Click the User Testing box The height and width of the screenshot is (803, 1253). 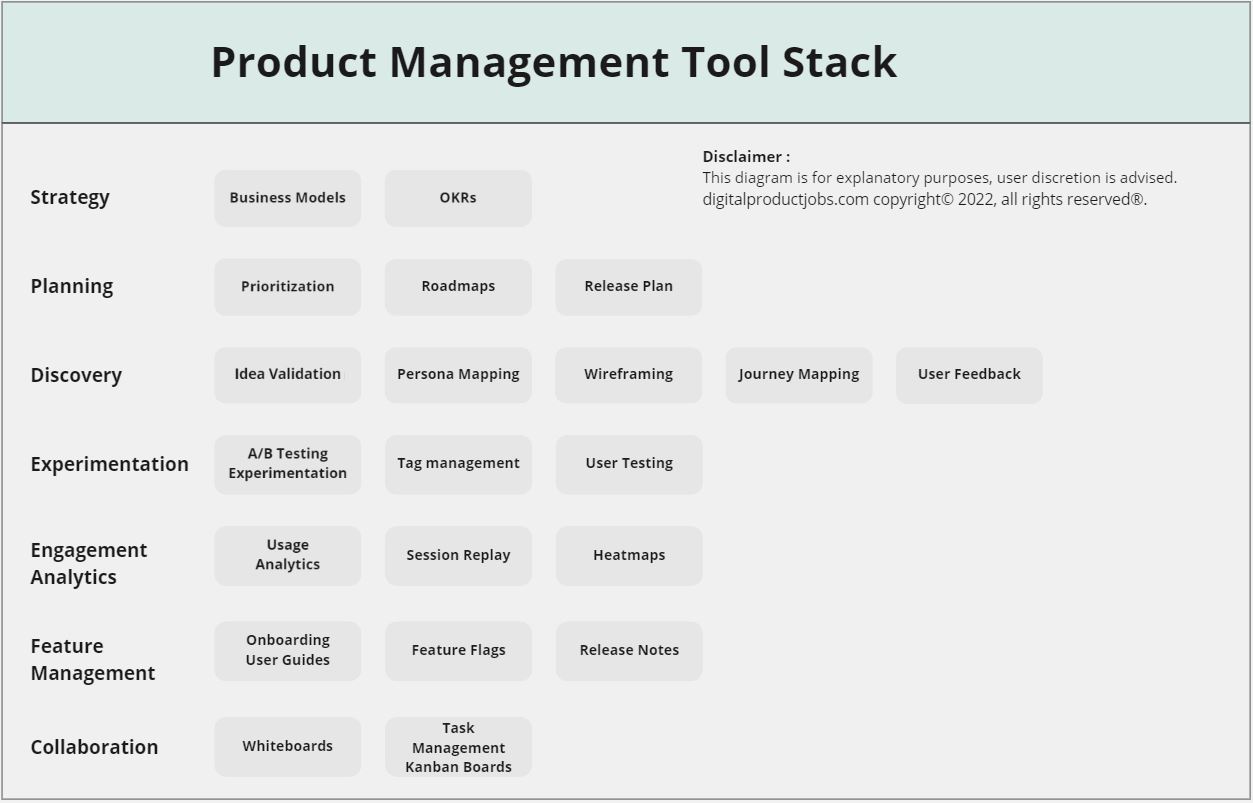629,464
